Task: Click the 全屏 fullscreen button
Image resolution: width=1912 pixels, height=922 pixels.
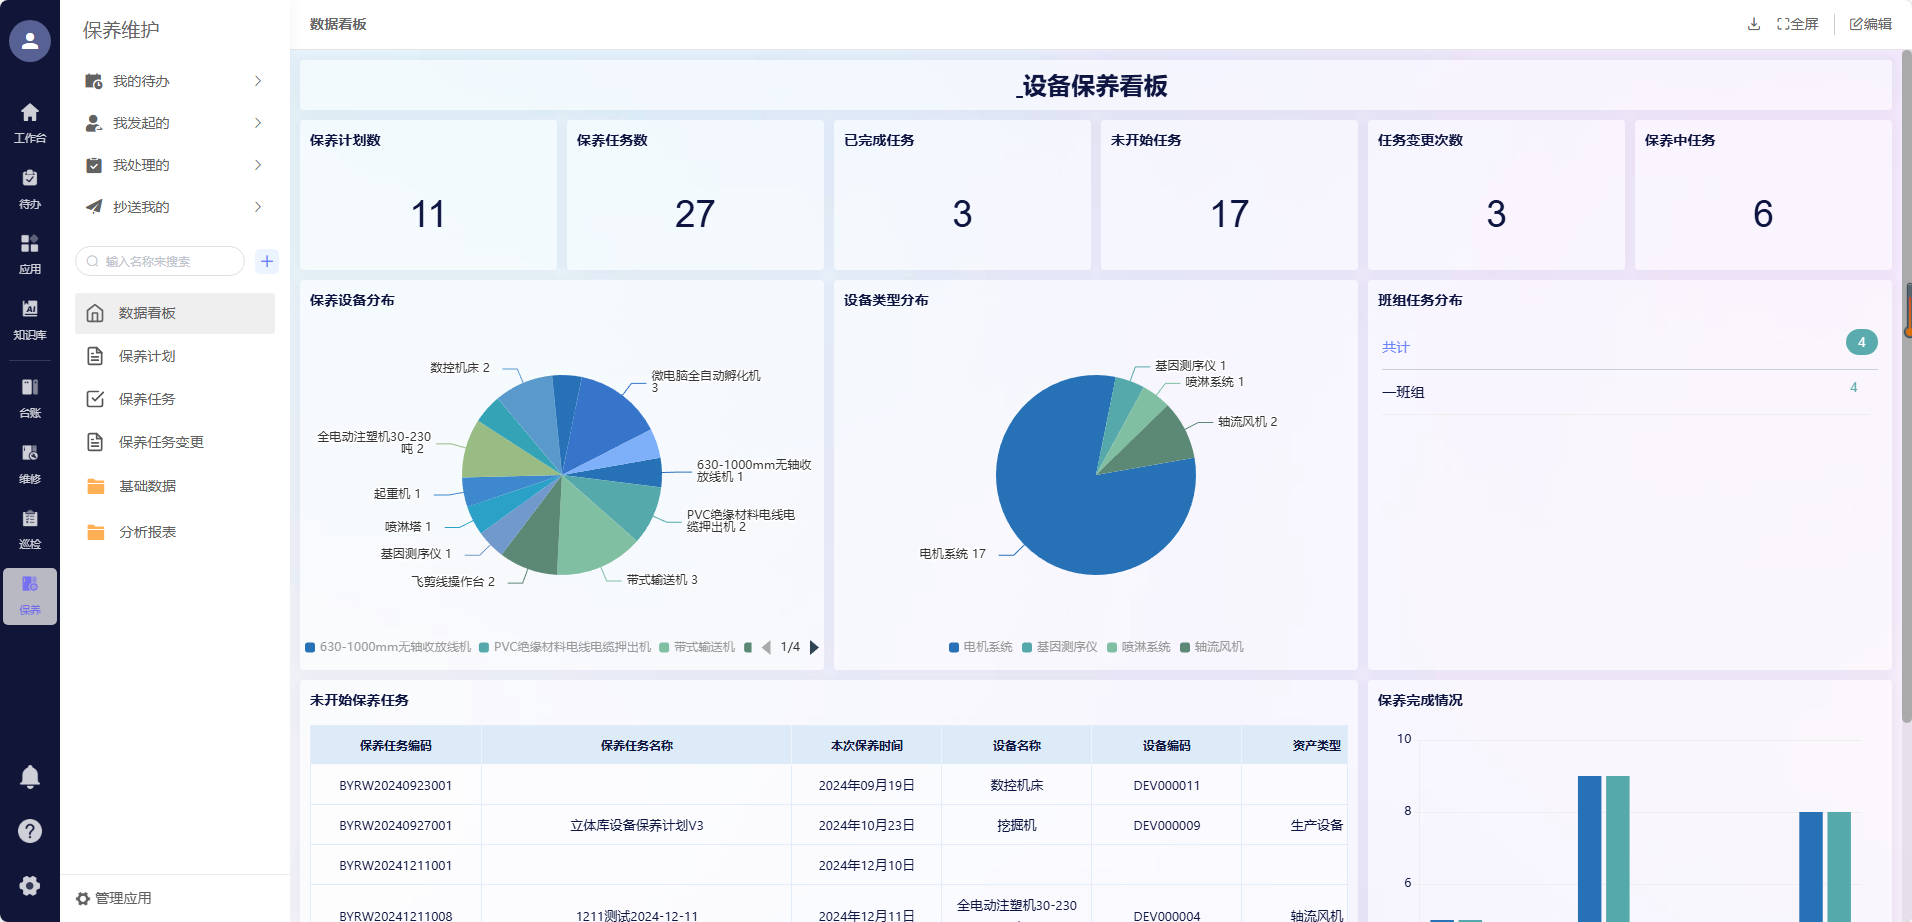Action: click(x=1797, y=24)
